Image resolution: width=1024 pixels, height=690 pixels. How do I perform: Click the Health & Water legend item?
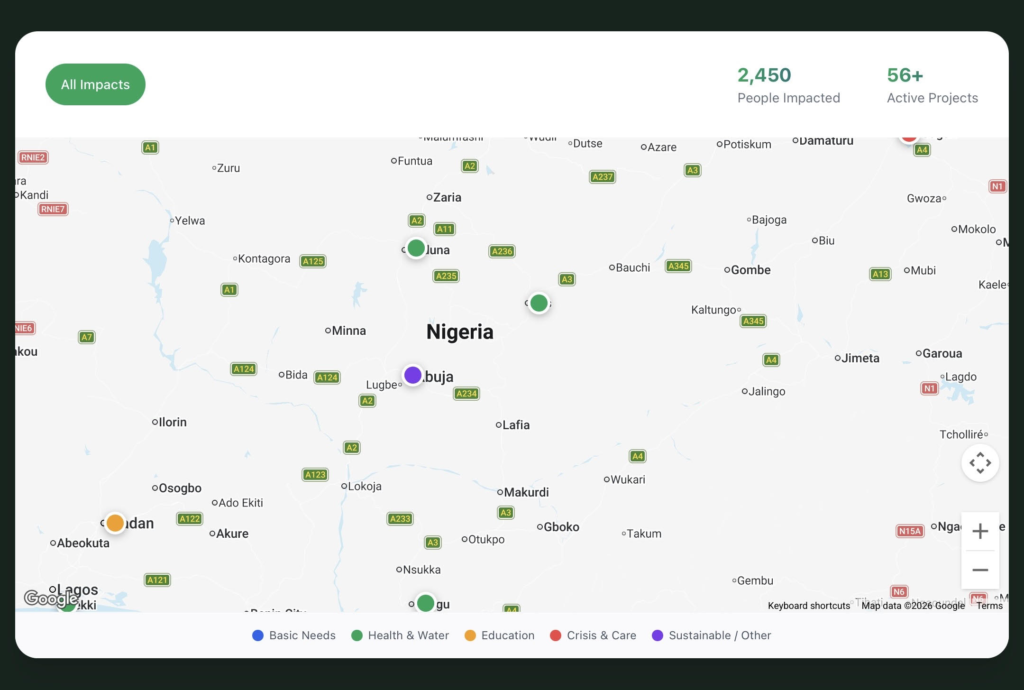pyautogui.click(x=400, y=636)
